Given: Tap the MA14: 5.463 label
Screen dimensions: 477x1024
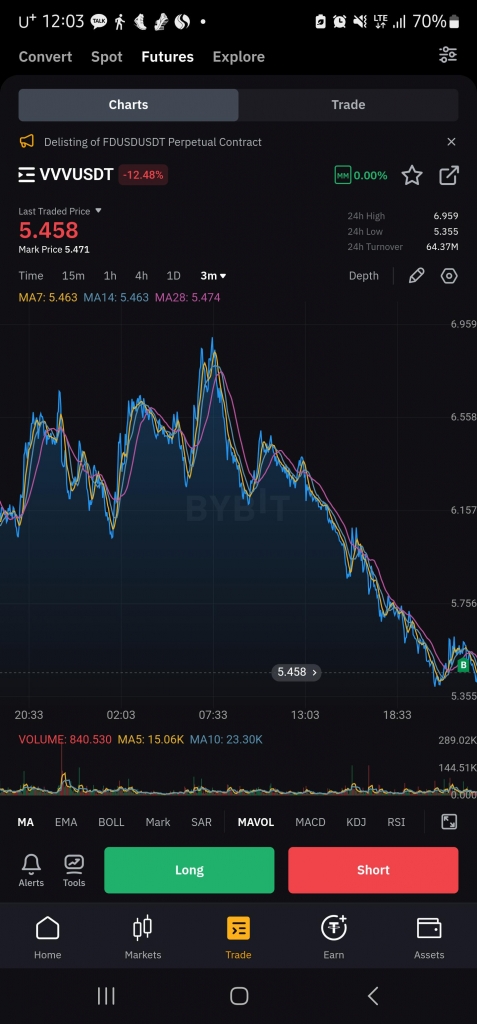Looking at the screenshot, I should pyautogui.click(x=116, y=297).
